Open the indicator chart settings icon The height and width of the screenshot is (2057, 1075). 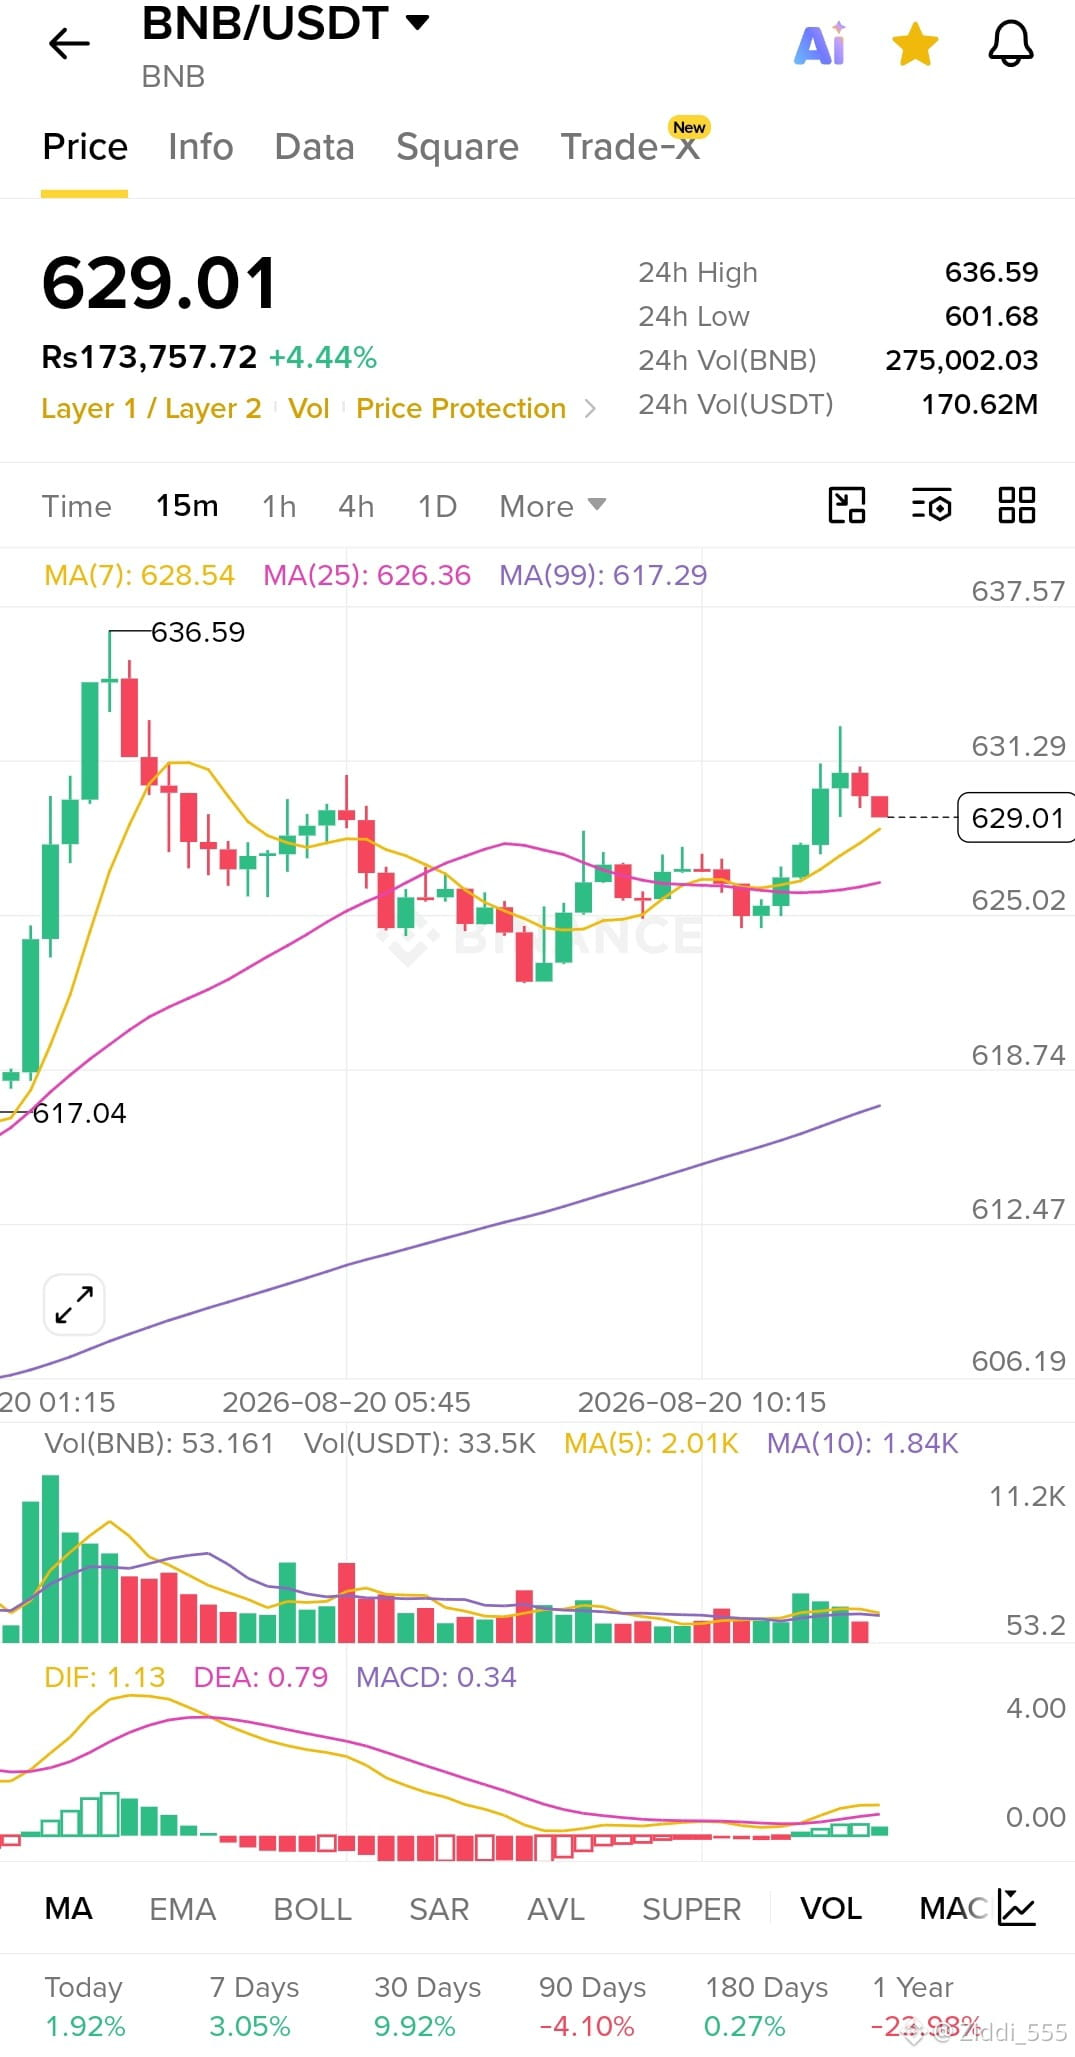[1017, 1907]
